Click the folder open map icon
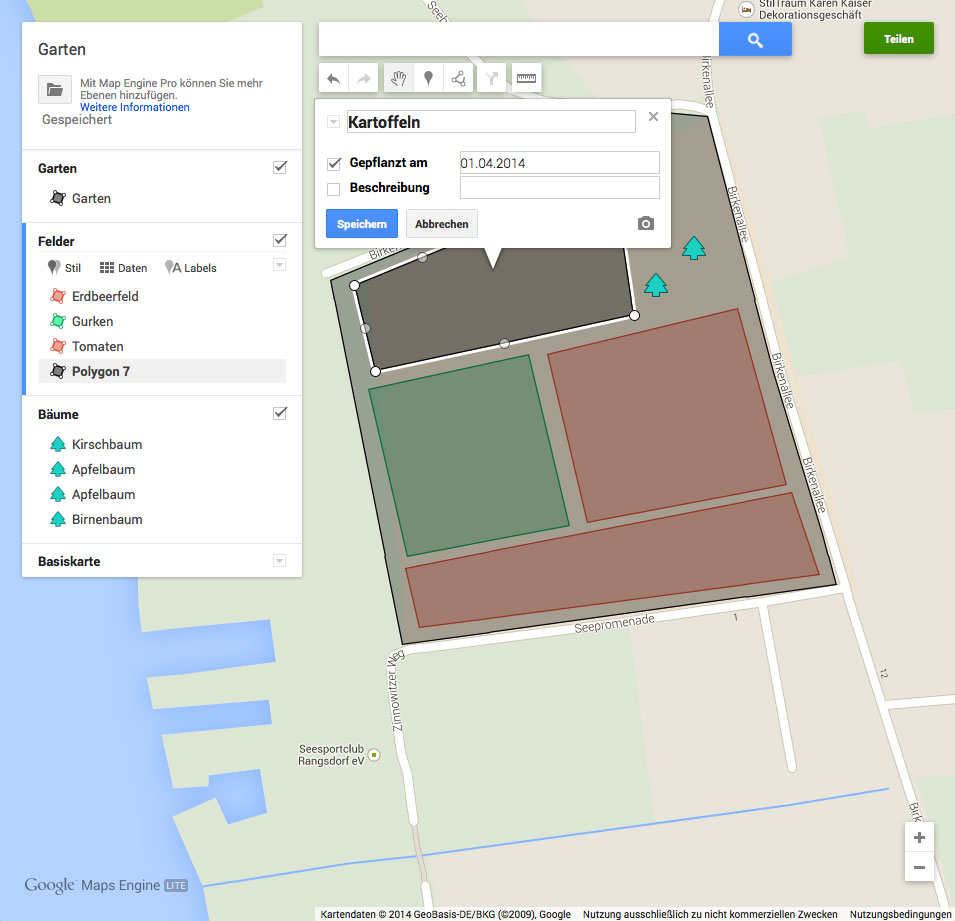 point(54,89)
